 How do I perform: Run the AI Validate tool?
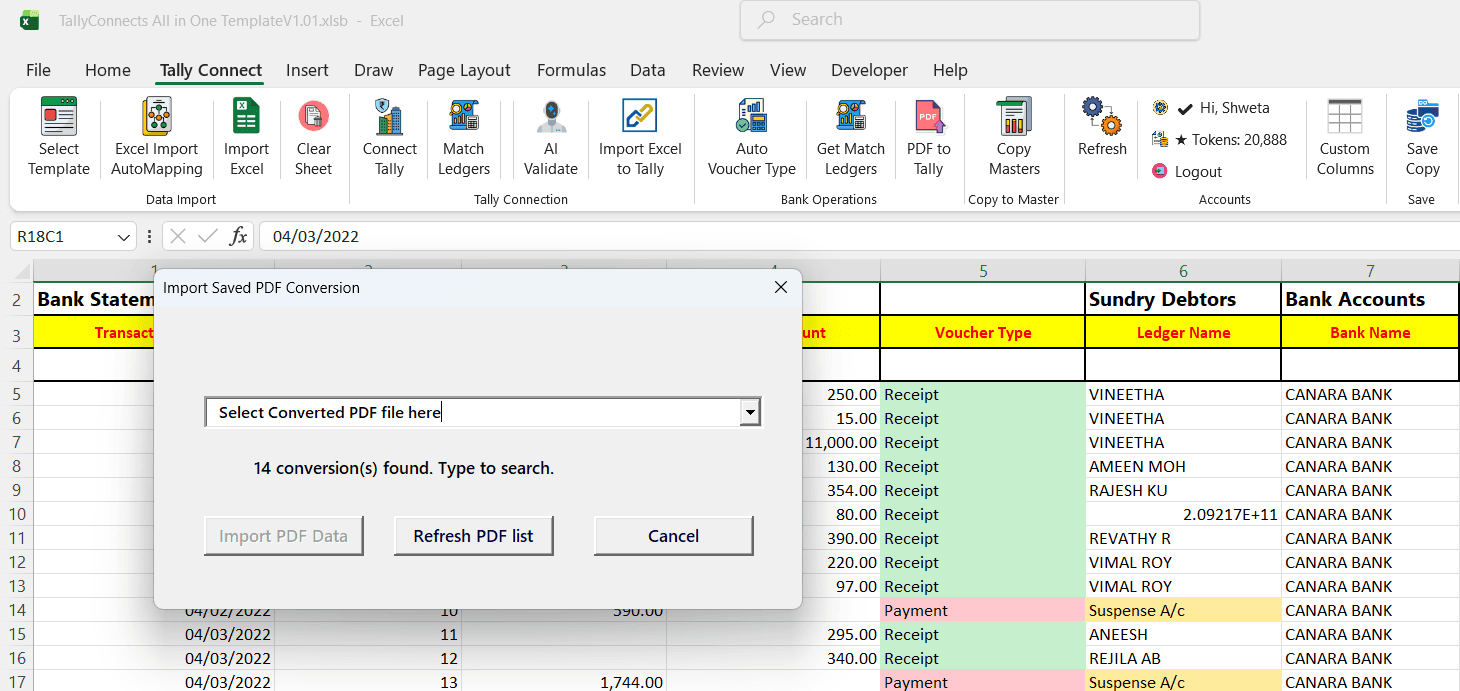click(x=550, y=137)
